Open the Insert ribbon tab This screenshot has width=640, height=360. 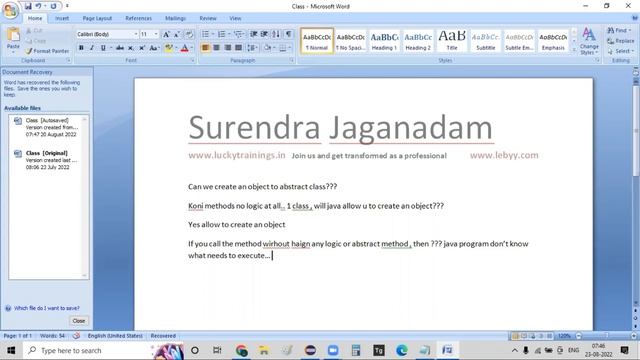(62, 18)
